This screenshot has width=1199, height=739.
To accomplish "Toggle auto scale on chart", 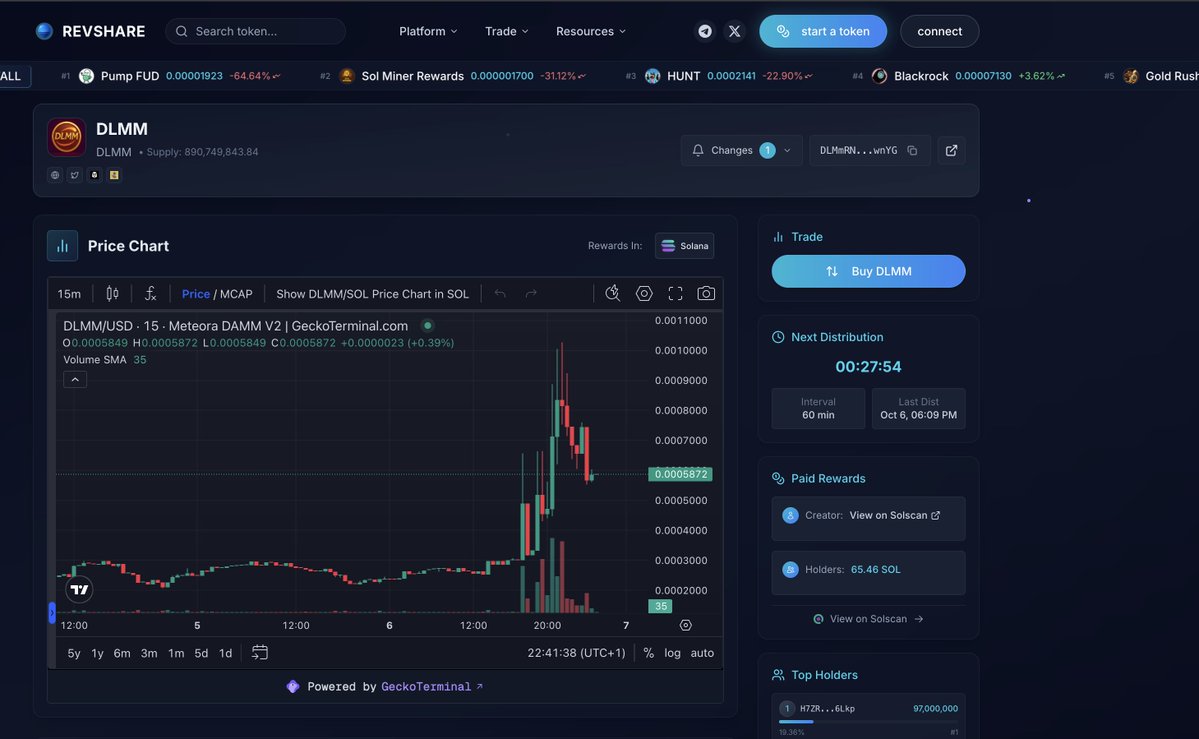I will pyautogui.click(x=702, y=653).
